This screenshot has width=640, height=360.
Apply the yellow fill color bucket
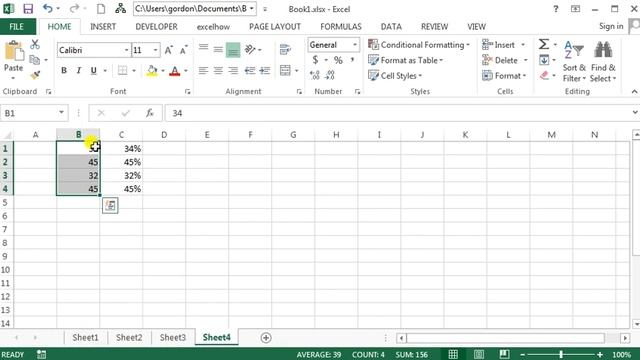point(152,71)
